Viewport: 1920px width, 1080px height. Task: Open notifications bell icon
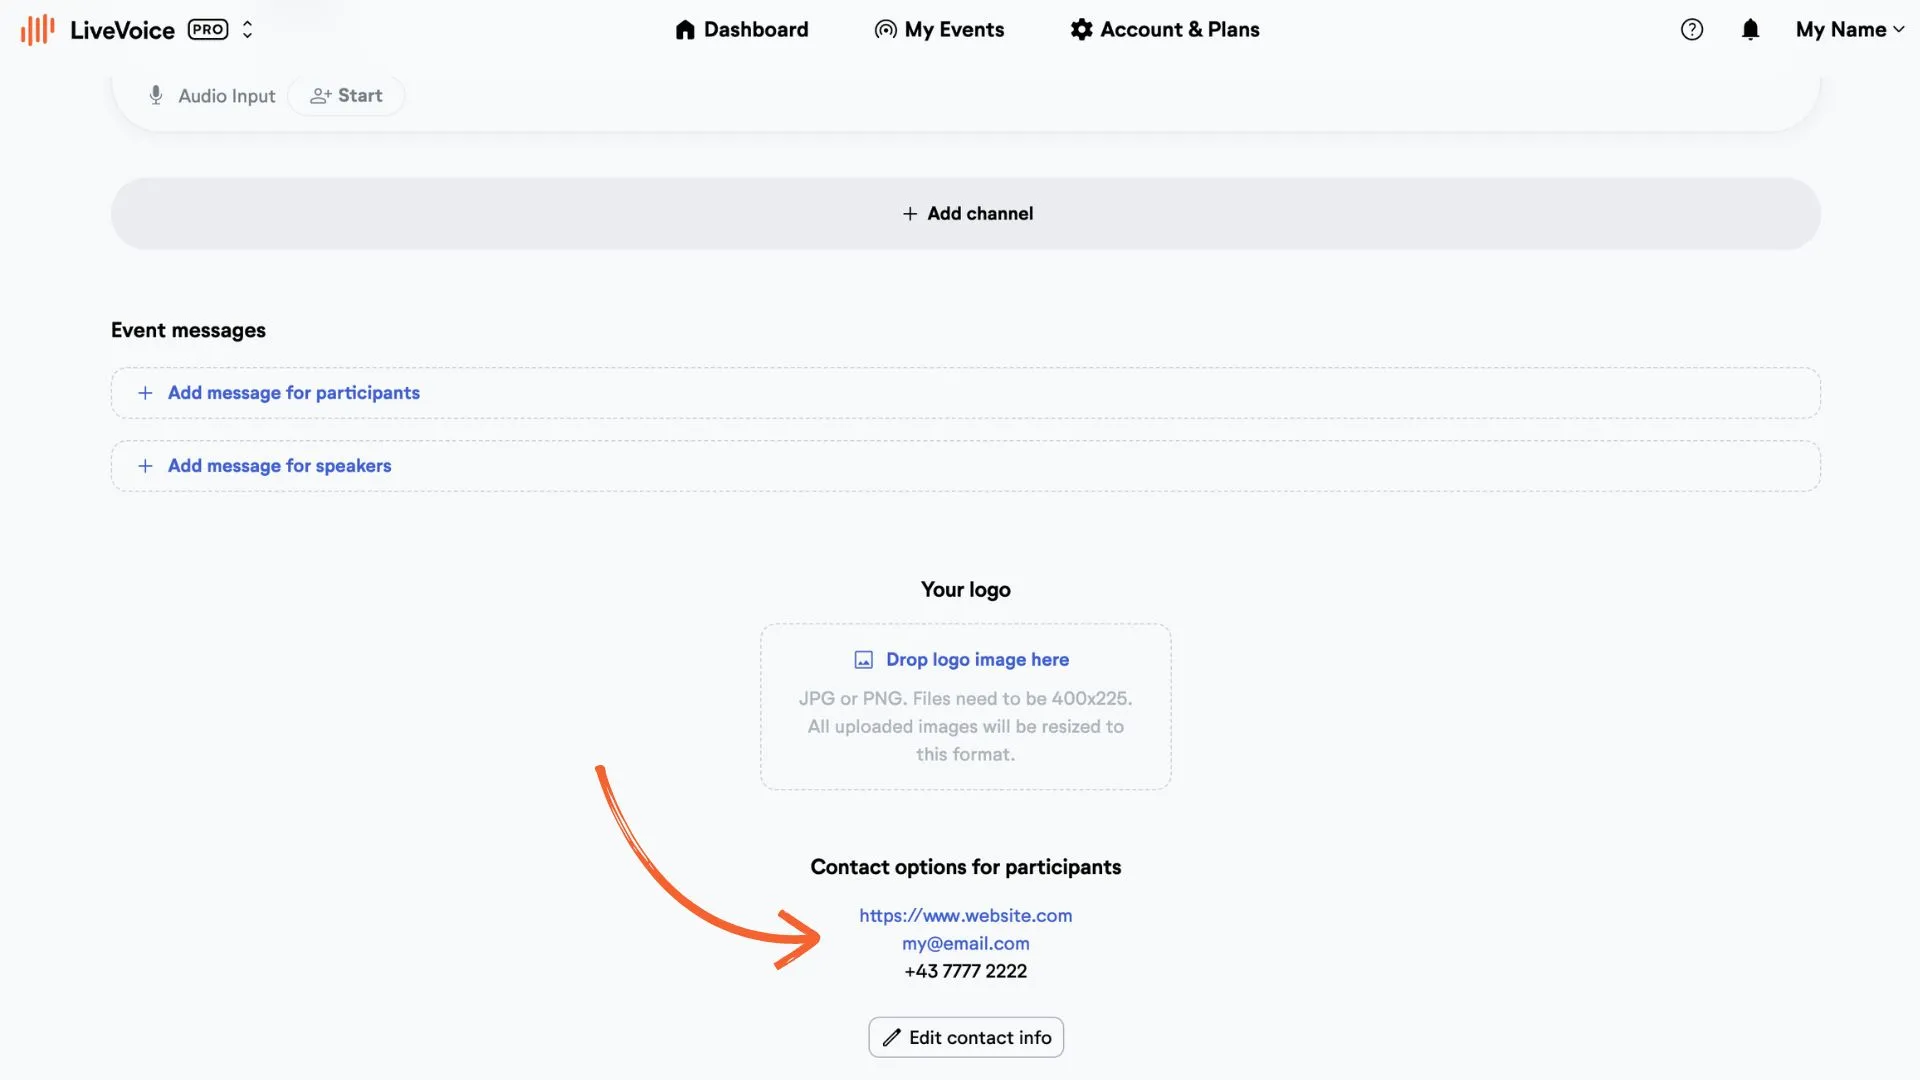tap(1750, 30)
